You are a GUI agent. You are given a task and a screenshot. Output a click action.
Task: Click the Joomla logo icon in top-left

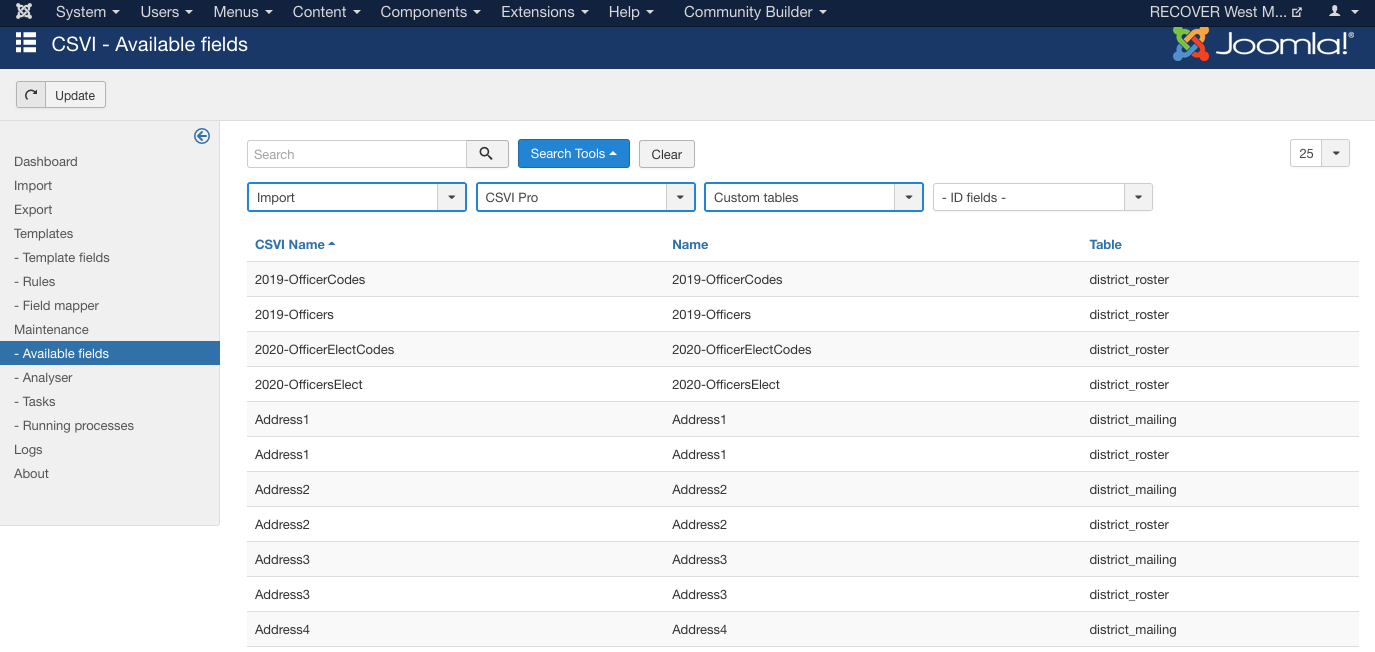point(24,12)
